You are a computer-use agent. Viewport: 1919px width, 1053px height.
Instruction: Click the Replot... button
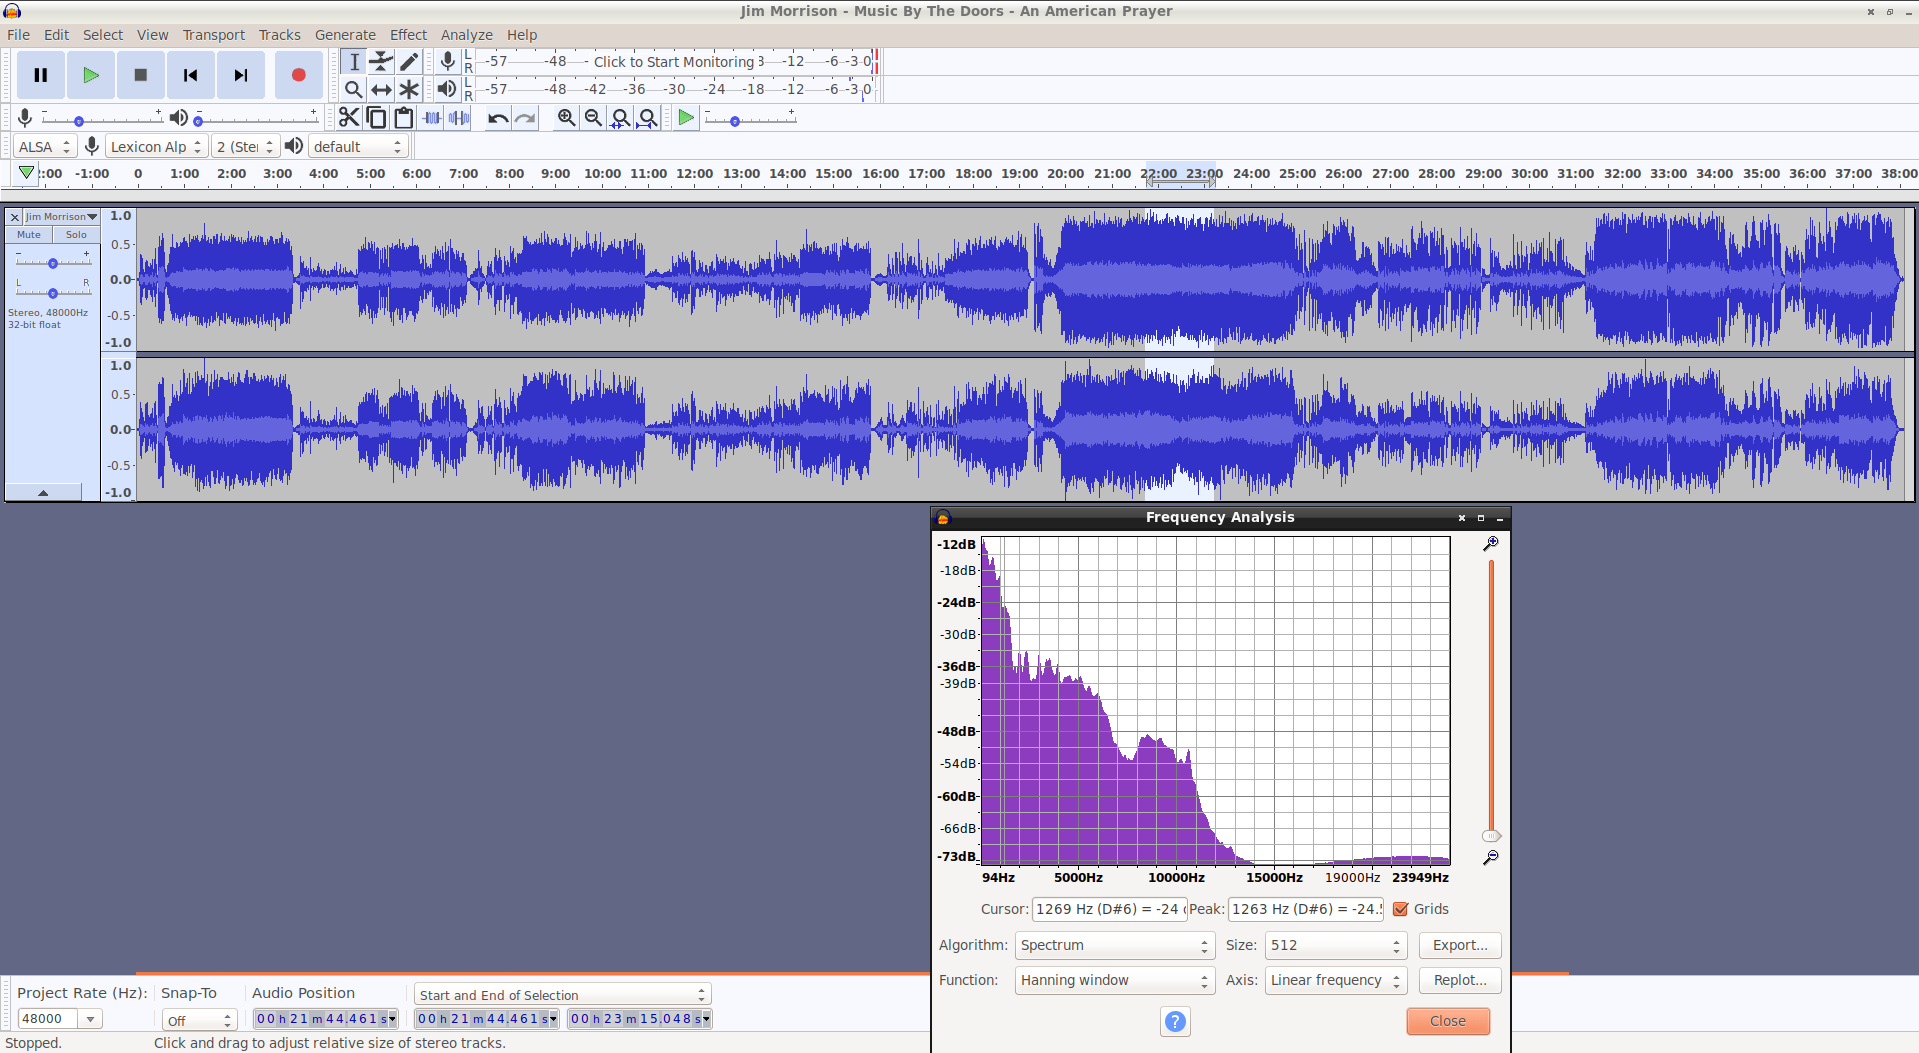[x=1460, y=980]
